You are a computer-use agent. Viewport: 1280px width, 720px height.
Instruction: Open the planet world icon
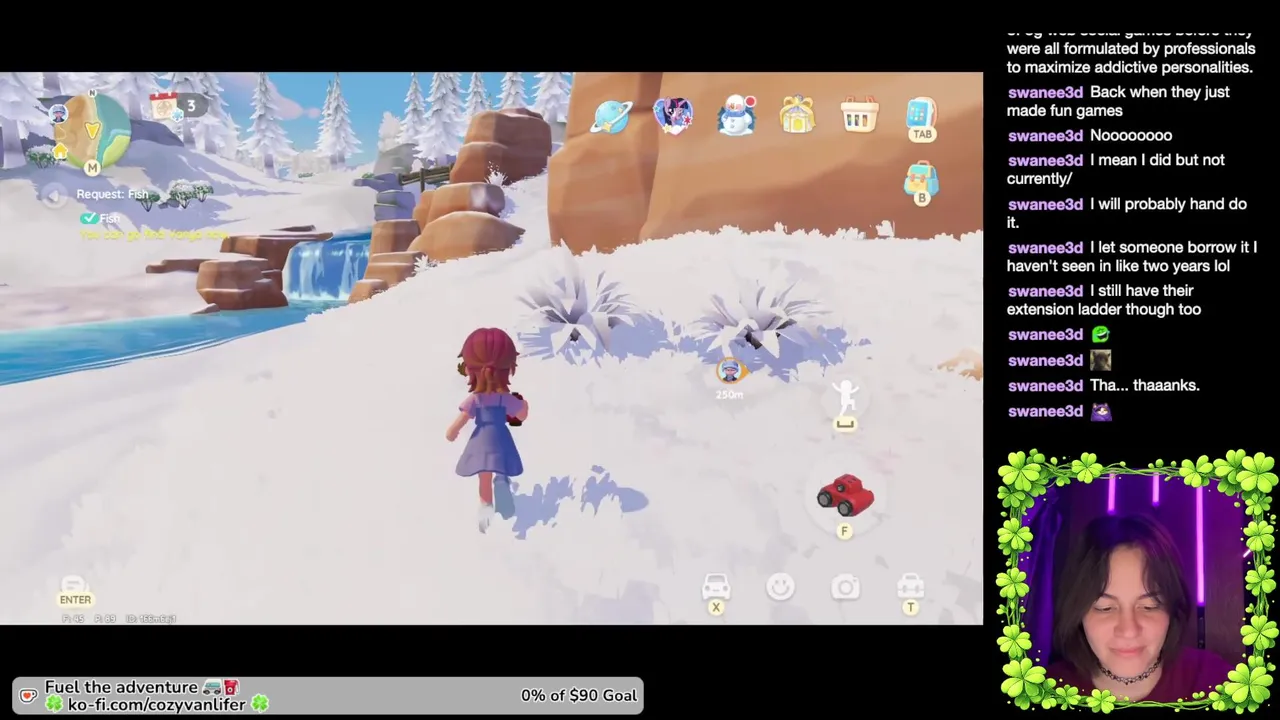click(611, 116)
